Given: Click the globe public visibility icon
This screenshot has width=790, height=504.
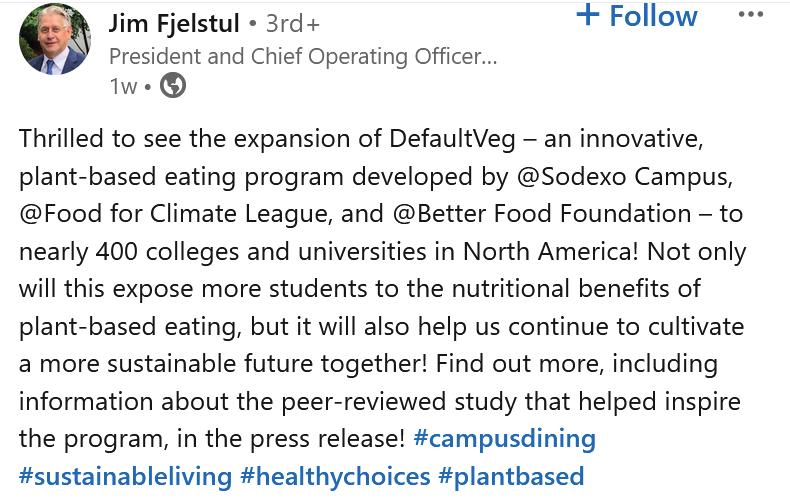Looking at the screenshot, I should (x=173, y=86).
